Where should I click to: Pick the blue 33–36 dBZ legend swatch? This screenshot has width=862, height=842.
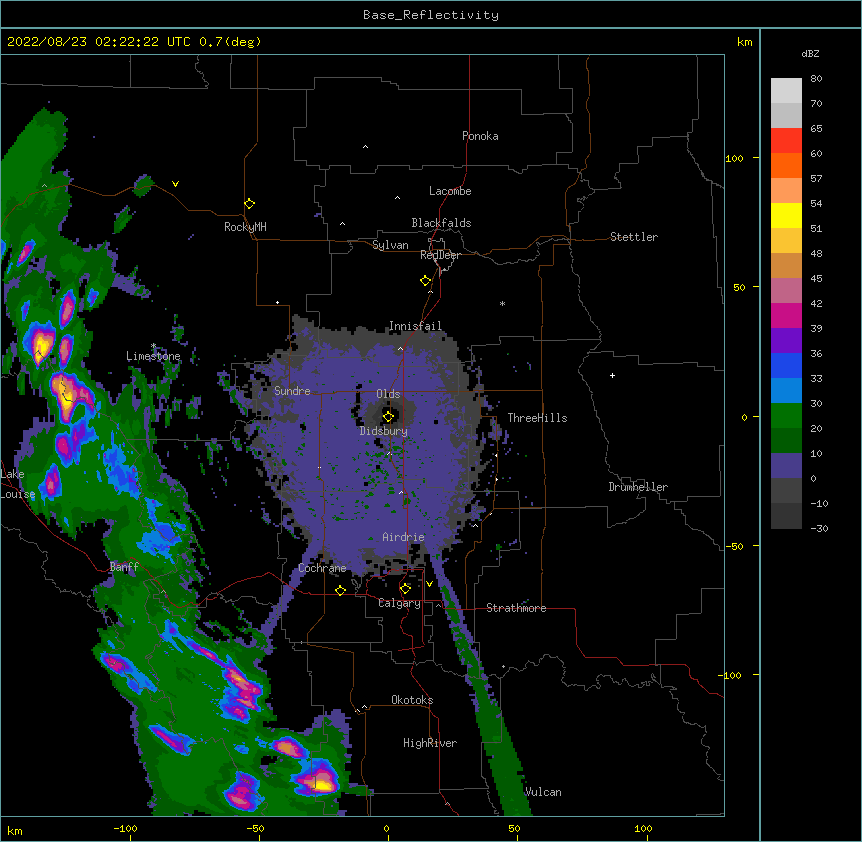[786, 365]
